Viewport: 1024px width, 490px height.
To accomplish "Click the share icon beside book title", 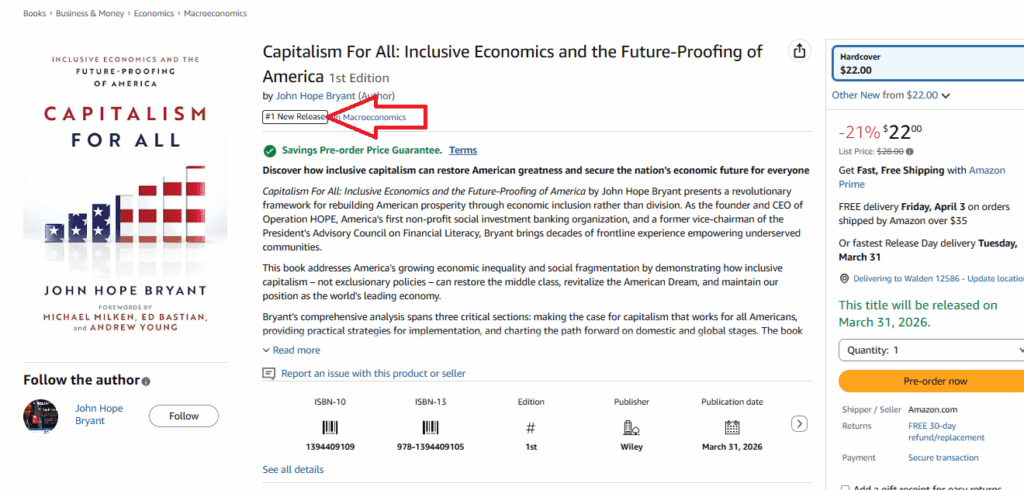I will 799,51.
